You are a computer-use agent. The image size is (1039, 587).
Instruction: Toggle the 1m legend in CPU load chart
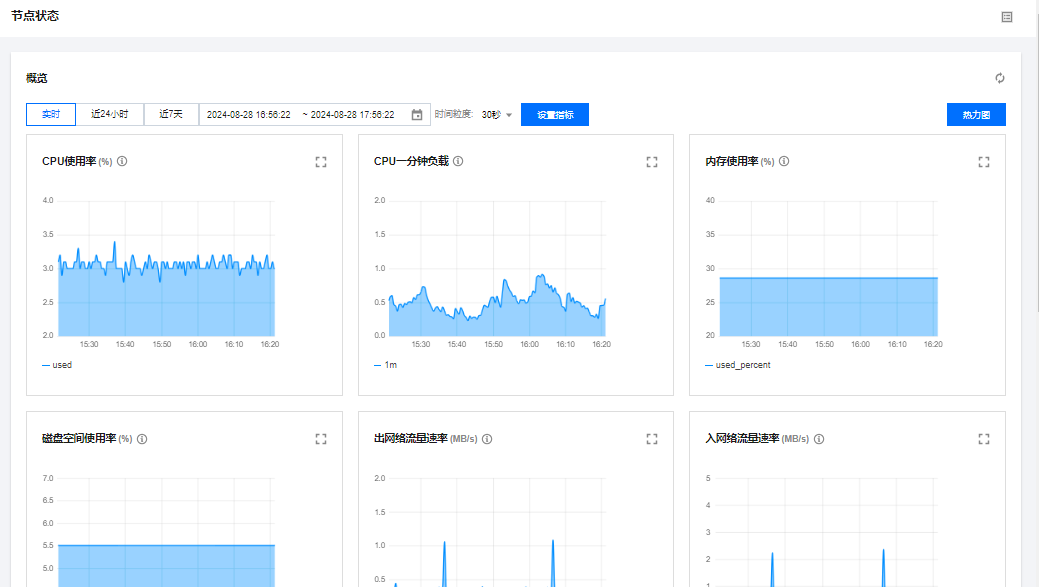(x=386, y=365)
